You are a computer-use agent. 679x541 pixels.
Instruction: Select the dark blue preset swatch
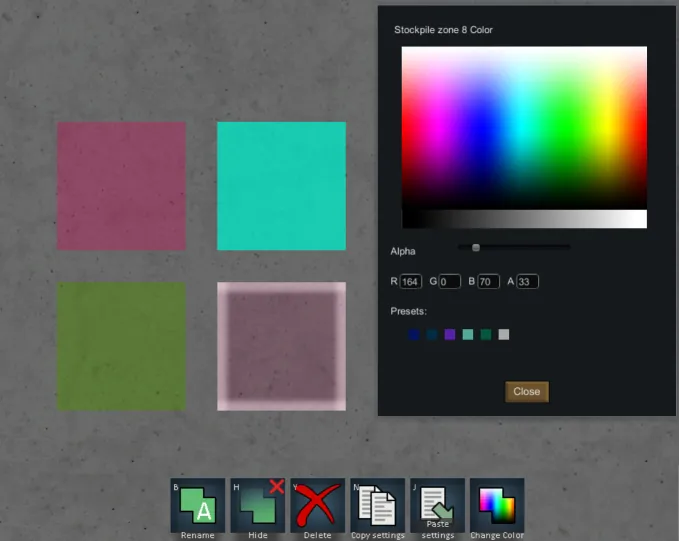(x=414, y=335)
